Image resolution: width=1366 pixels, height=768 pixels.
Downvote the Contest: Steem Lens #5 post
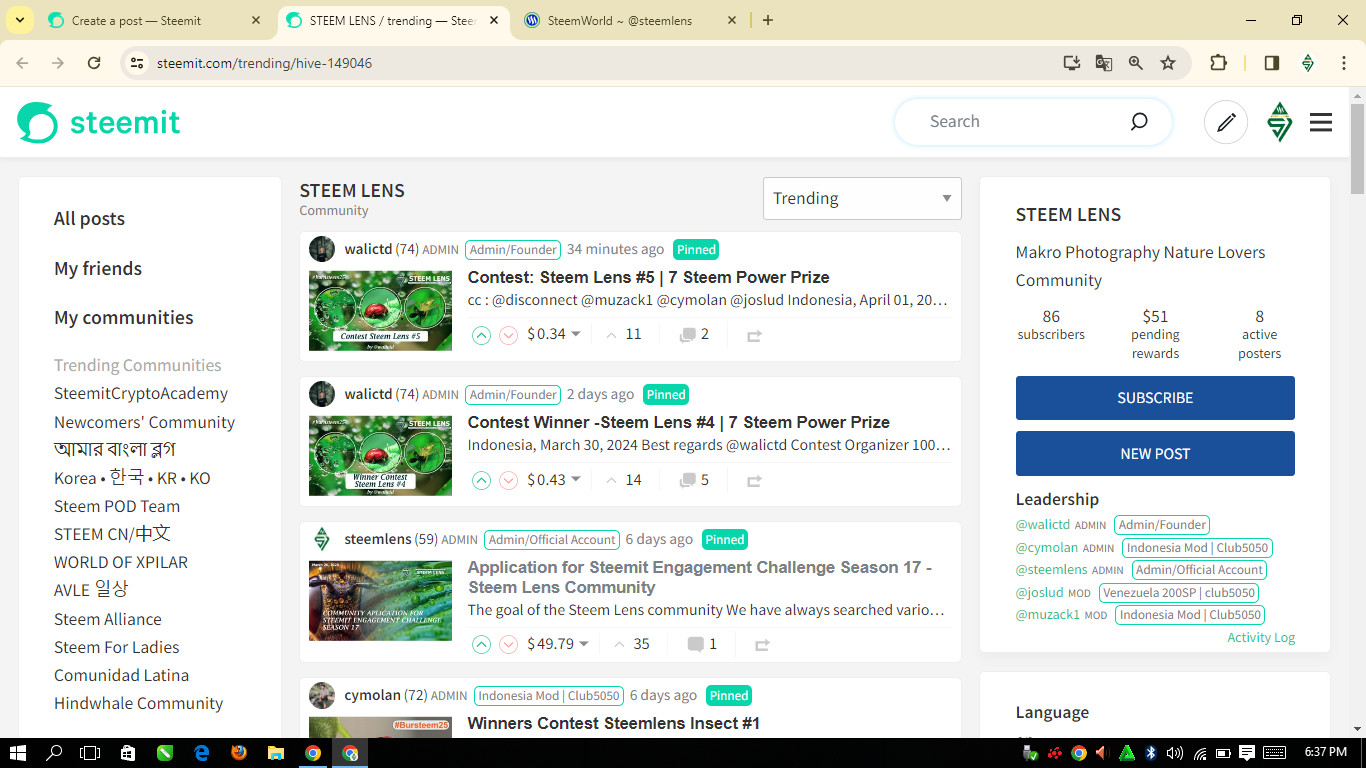508,335
